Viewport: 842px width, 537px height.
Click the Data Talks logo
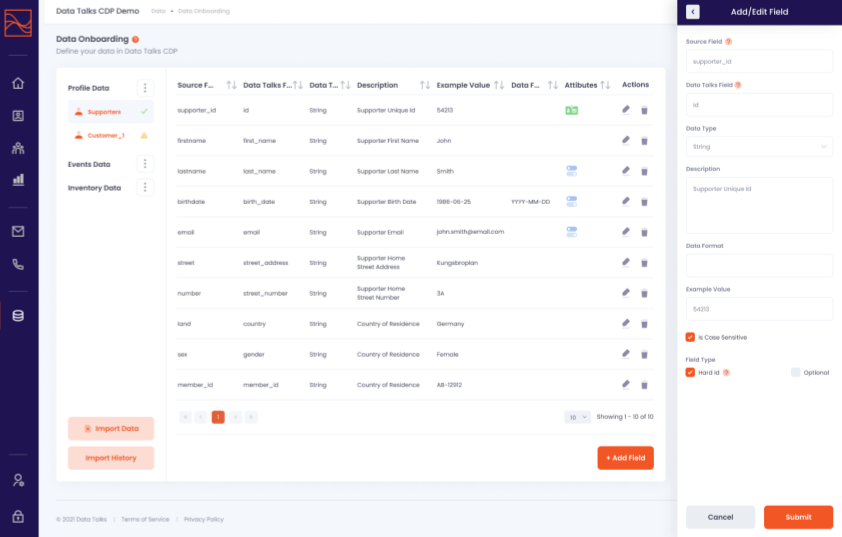pos(18,23)
